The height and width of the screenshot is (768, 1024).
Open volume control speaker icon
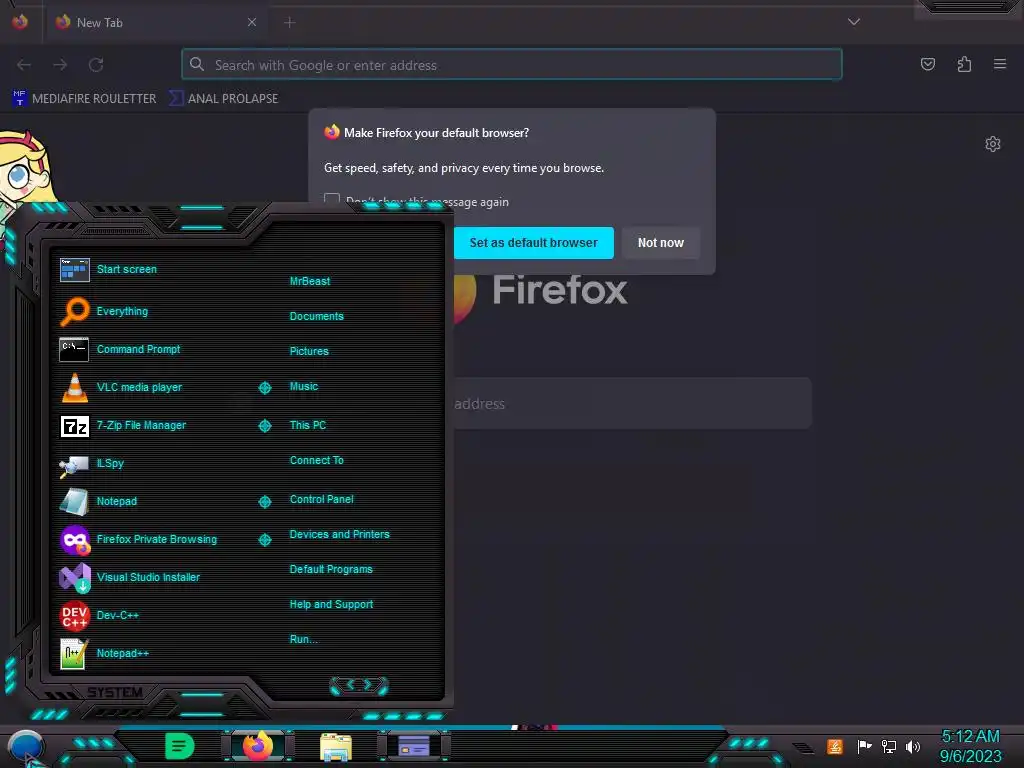point(913,746)
